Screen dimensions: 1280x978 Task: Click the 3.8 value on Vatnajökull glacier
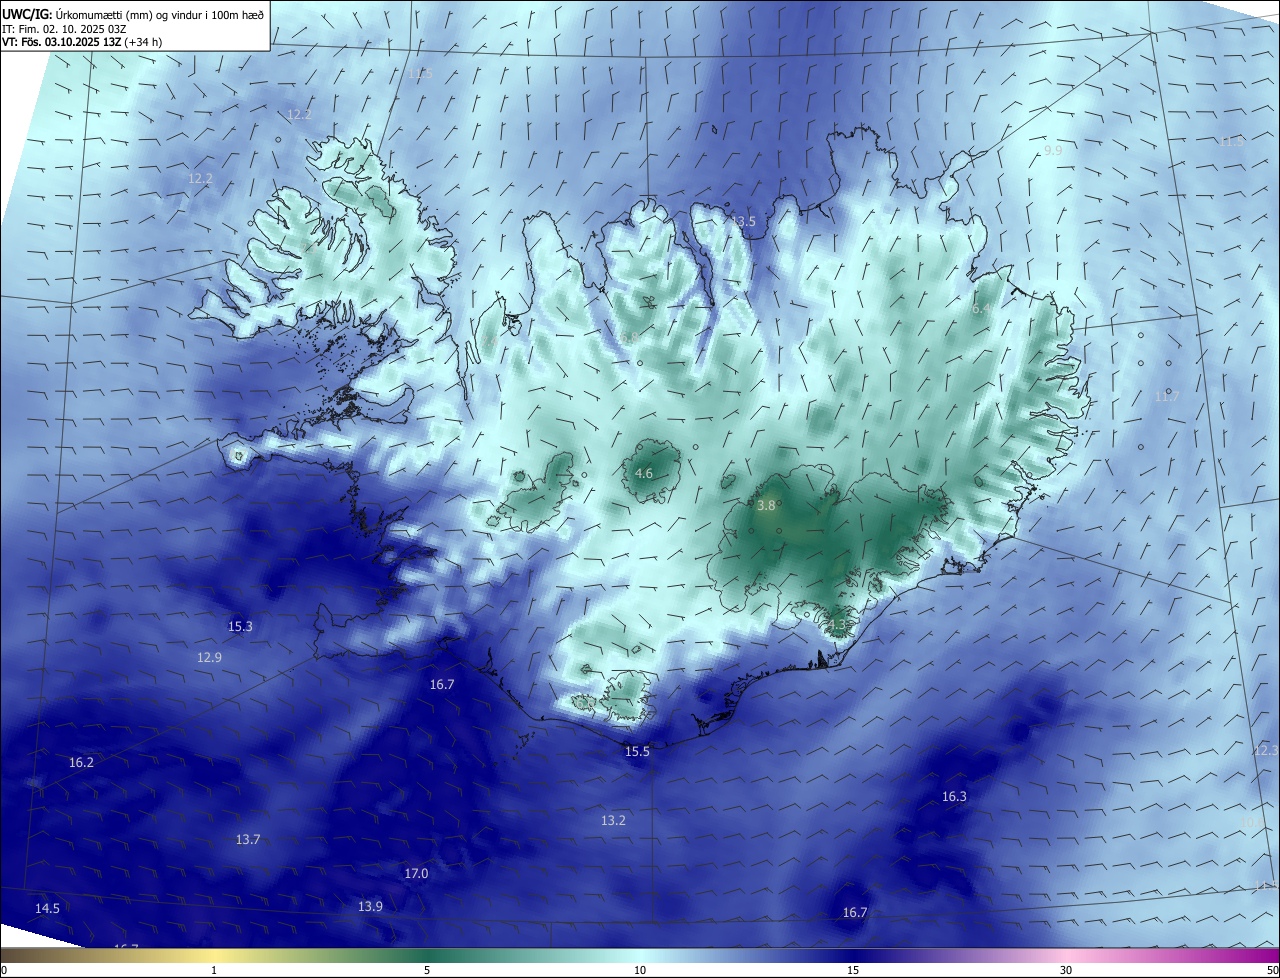point(766,506)
